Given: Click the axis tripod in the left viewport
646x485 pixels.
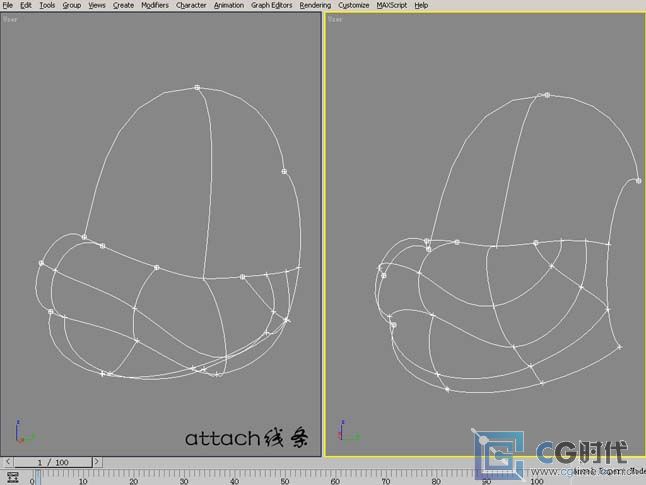Looking at the screenshot, I should click(x=24, y=432).
